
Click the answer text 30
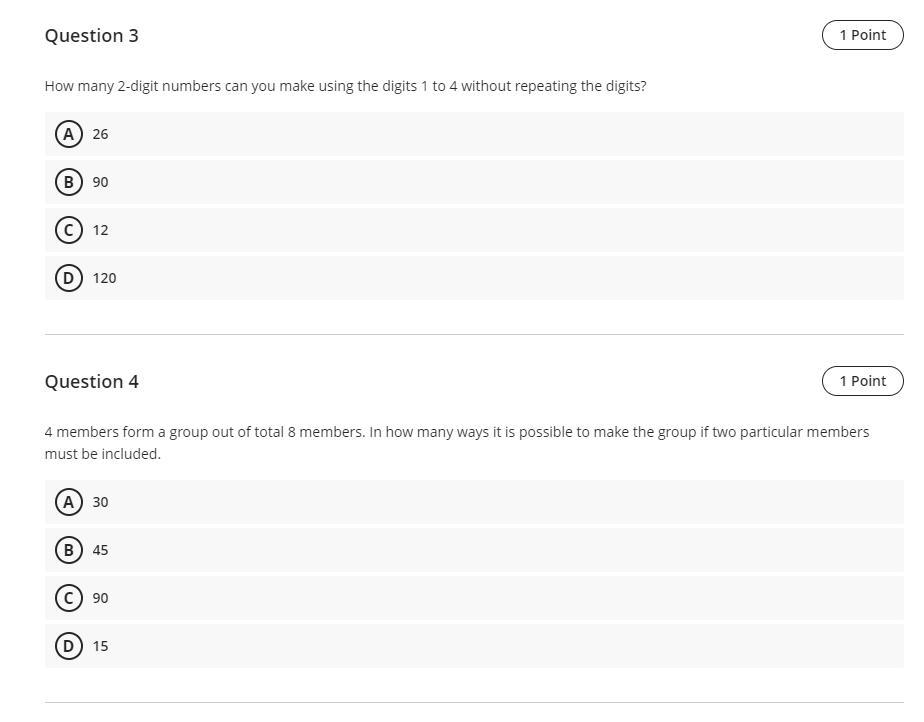pos(100,502)
